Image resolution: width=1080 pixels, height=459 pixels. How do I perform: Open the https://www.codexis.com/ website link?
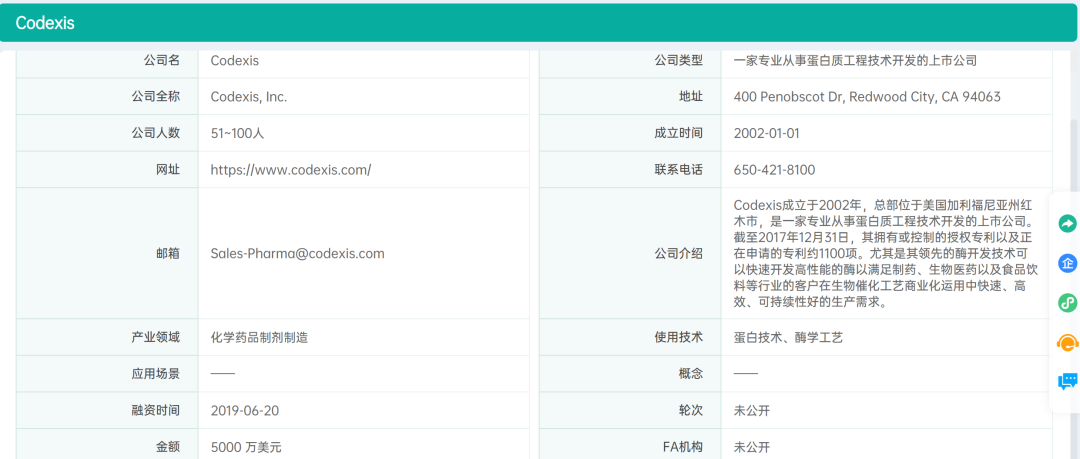290,170
